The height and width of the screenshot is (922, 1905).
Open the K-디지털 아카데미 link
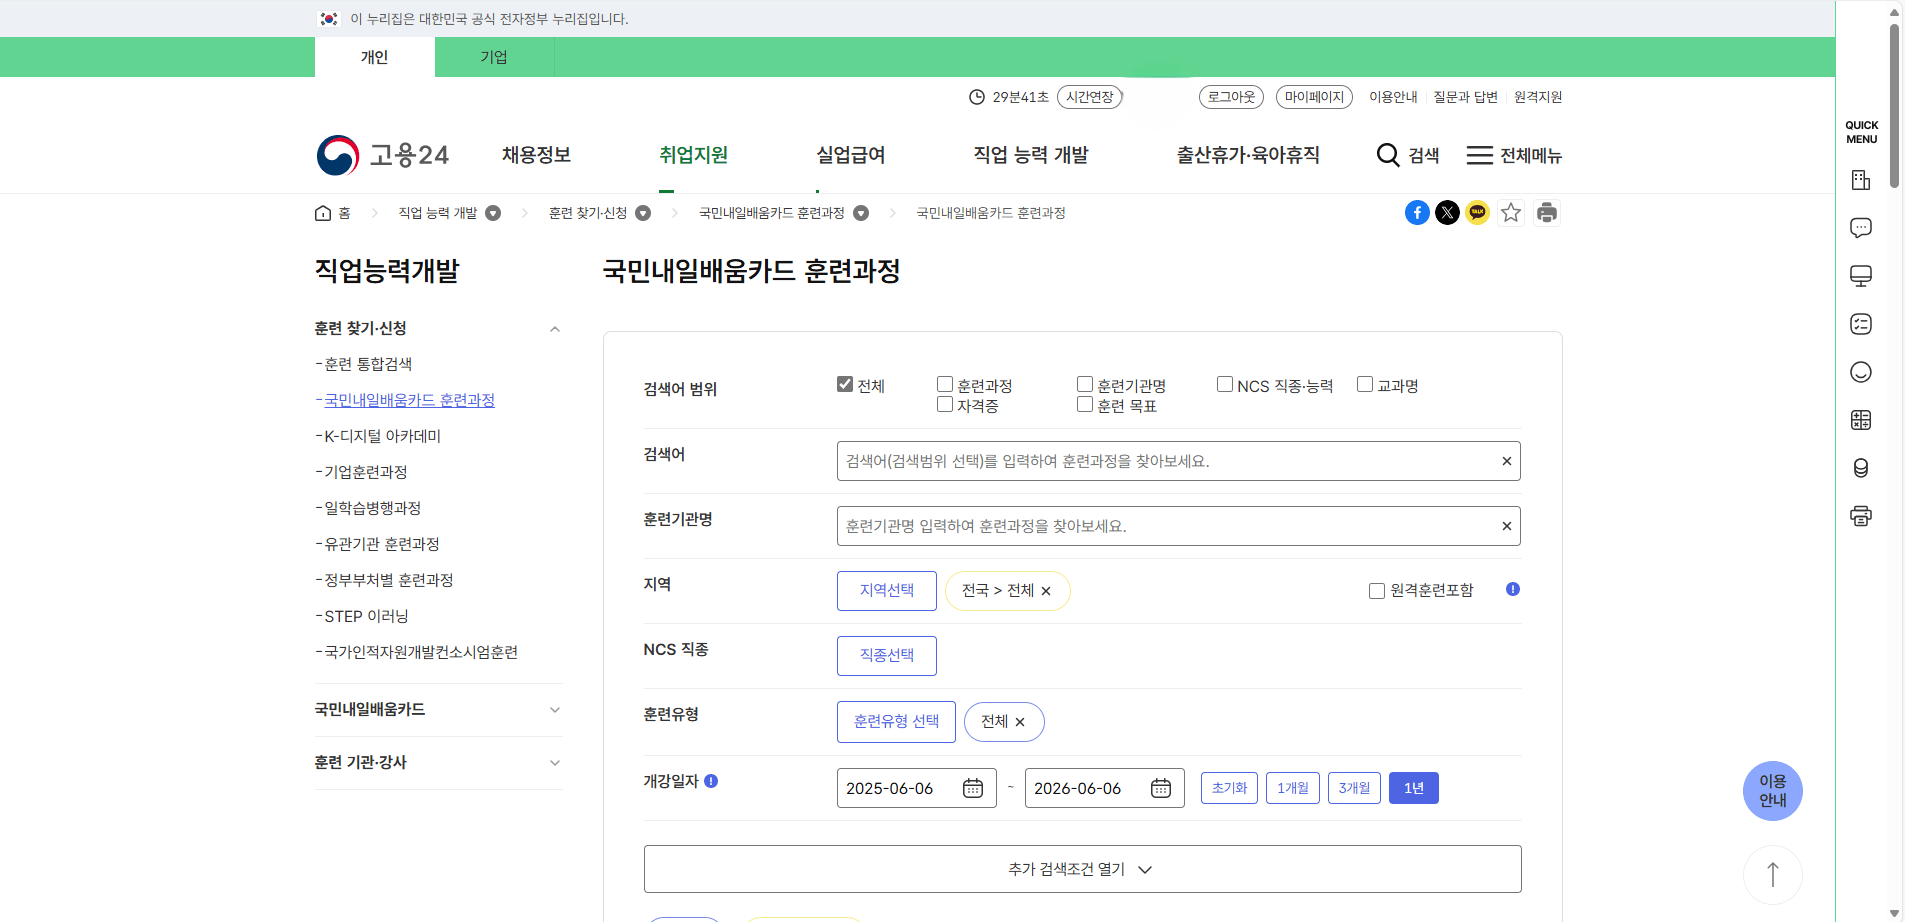[x=383, y=435]
